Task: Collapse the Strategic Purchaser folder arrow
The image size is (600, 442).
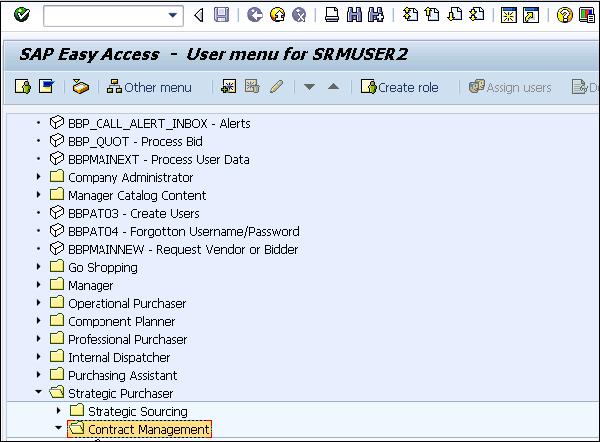Action: click(38, 392)
